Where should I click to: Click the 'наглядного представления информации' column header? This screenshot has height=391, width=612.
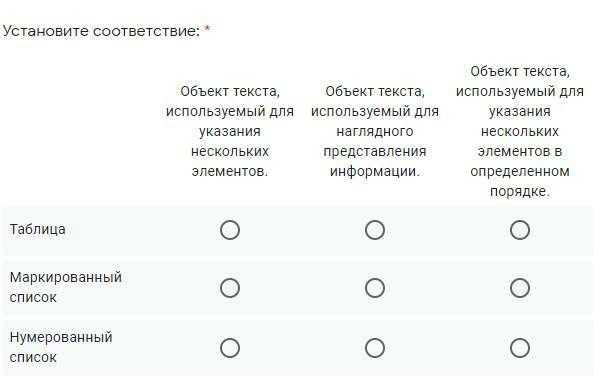[375, 131]
